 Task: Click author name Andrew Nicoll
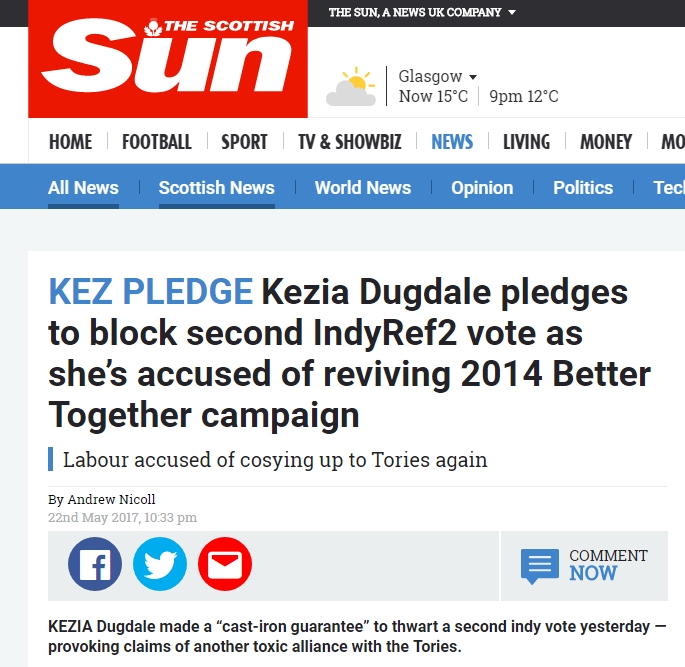(111, 499)
